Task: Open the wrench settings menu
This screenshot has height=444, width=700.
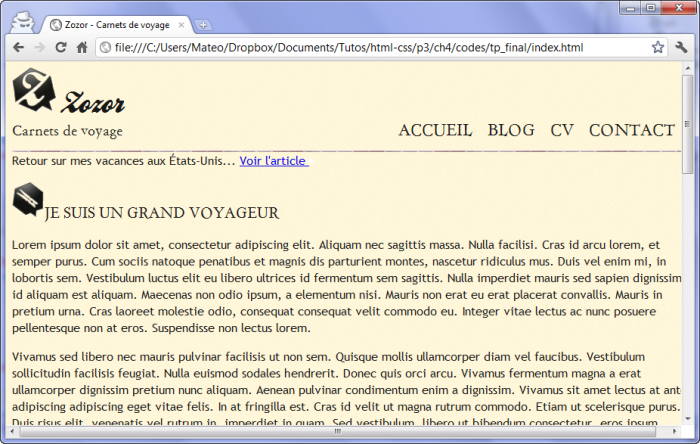Action: tap(681, 47)
